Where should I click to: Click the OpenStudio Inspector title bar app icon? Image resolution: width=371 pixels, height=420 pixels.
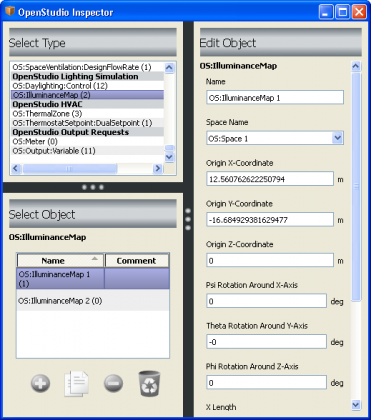pos(10,12)
